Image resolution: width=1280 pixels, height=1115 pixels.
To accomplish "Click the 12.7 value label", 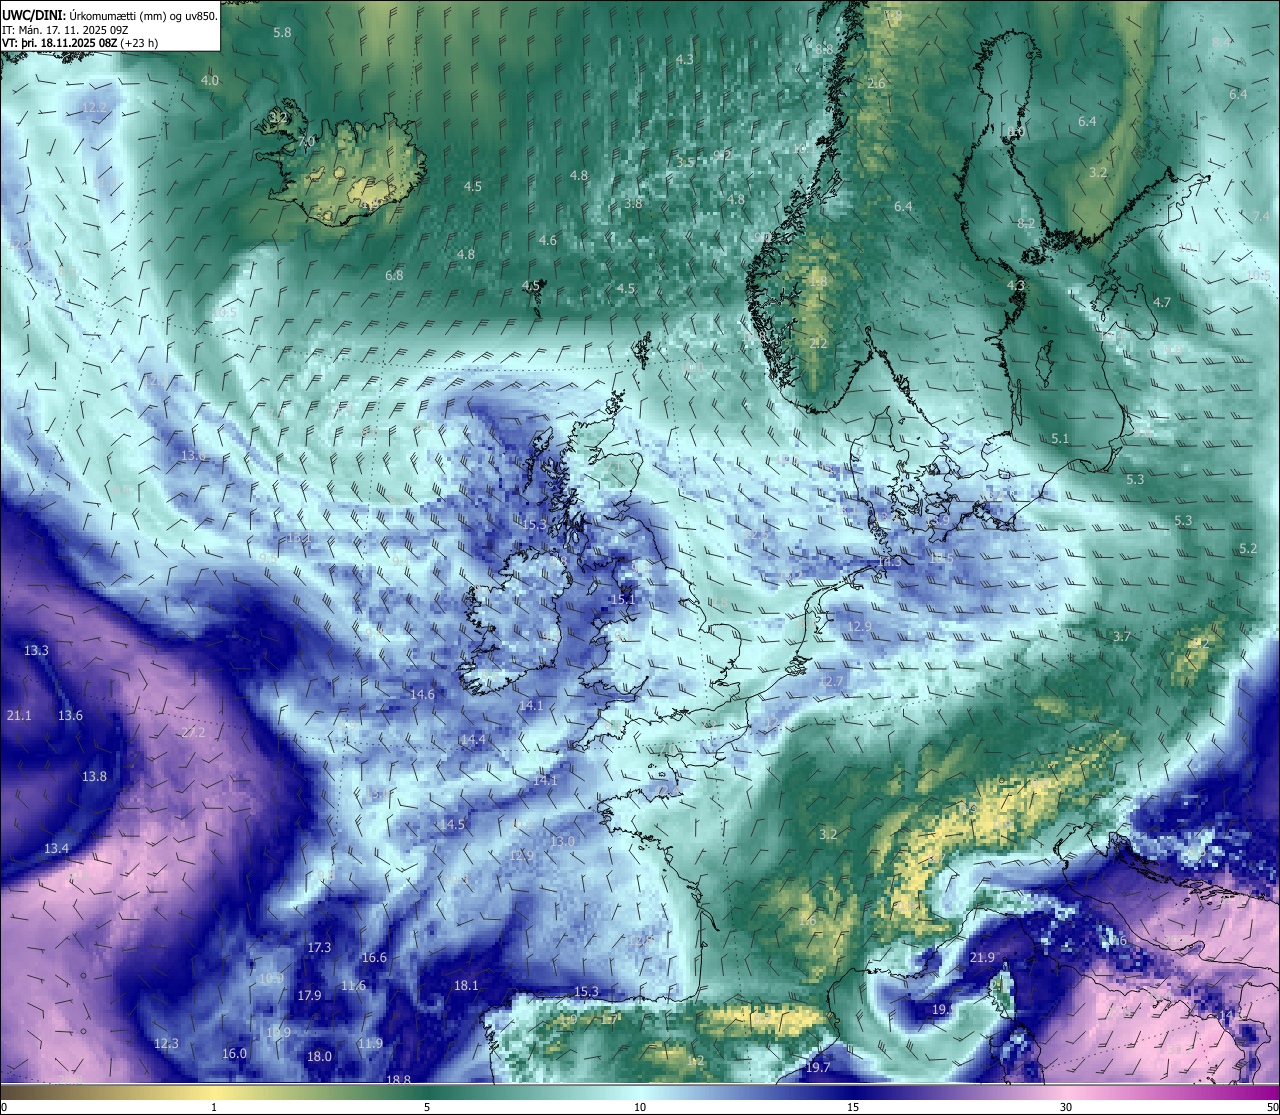I will coord(832,681).
